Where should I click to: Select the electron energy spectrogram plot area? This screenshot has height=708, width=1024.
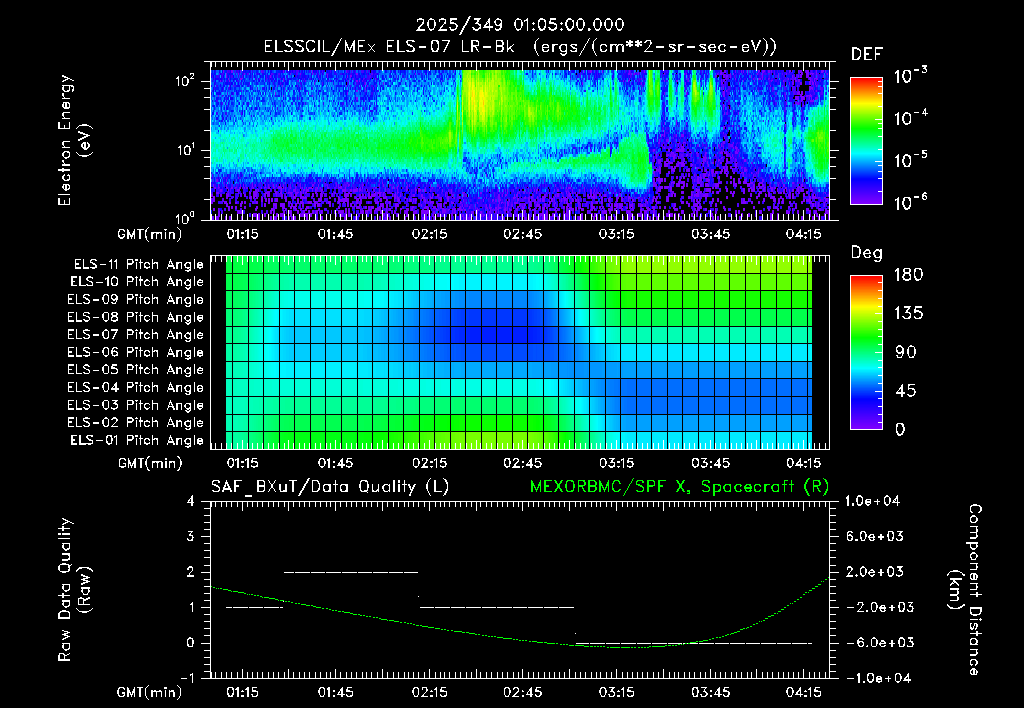point(520,141)
